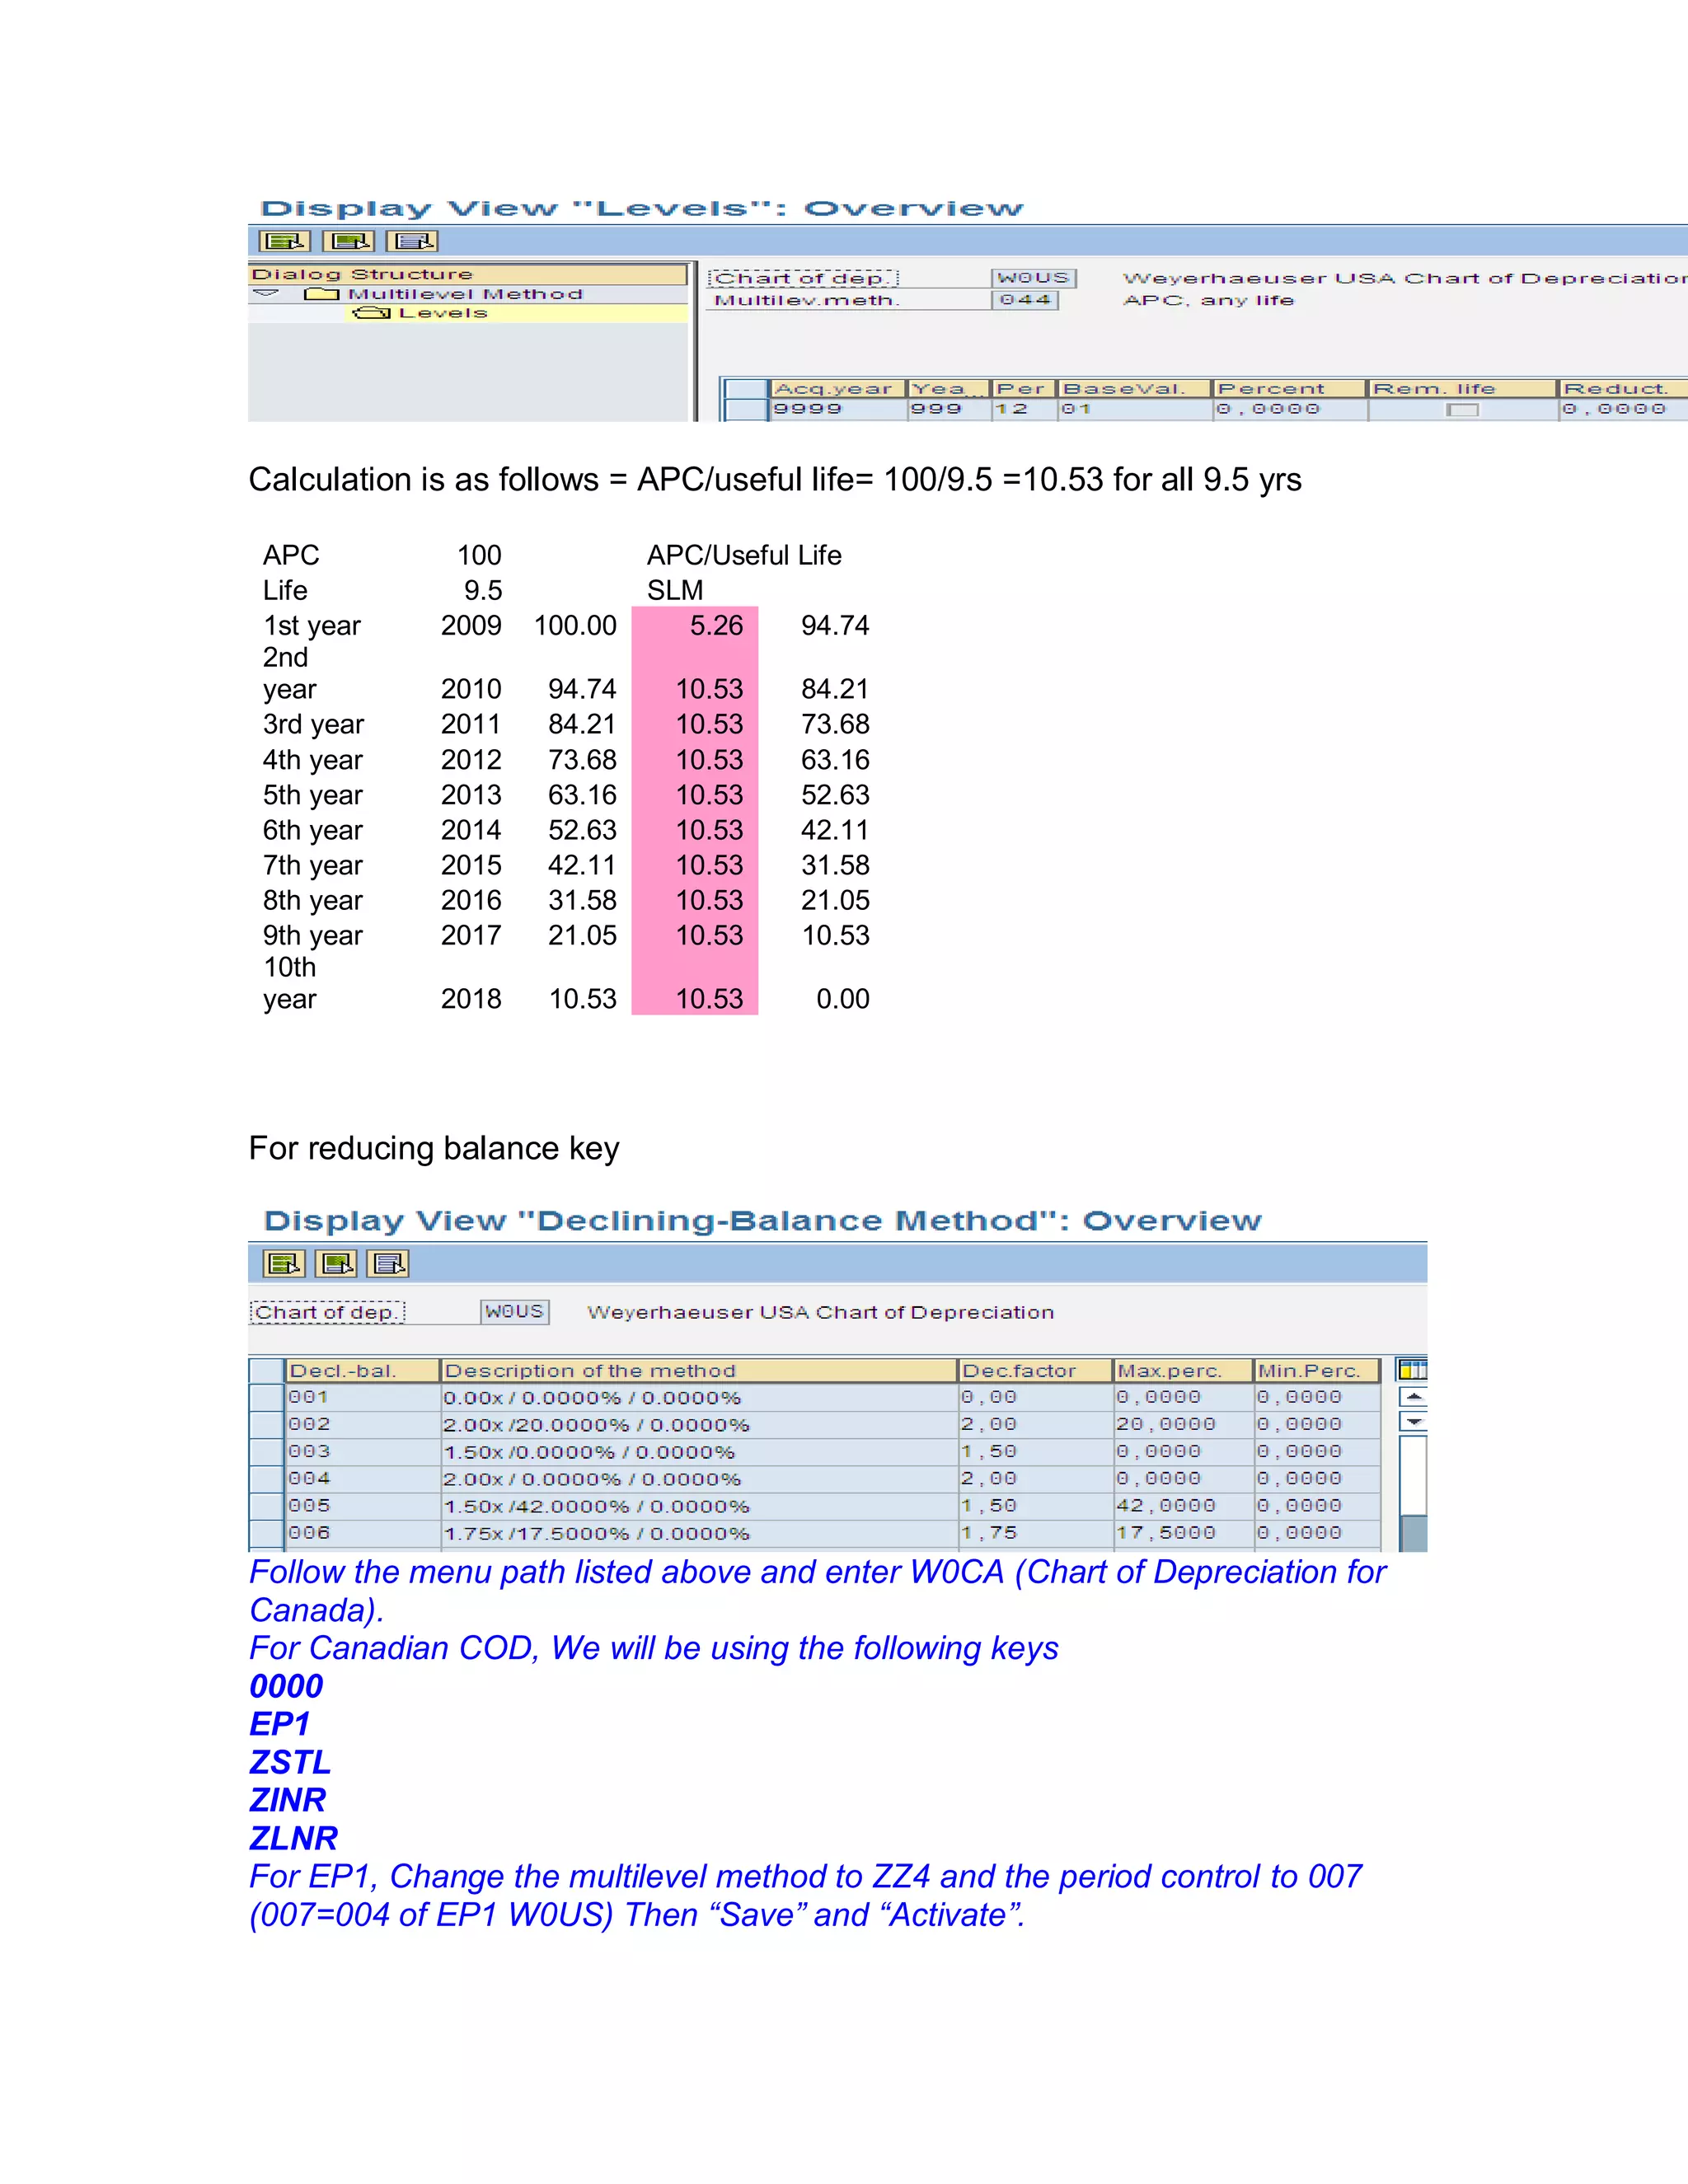The image size is (1688, 2184).
Task: Click the 'APC/Useful Life' heading
Action: [744, 555]
